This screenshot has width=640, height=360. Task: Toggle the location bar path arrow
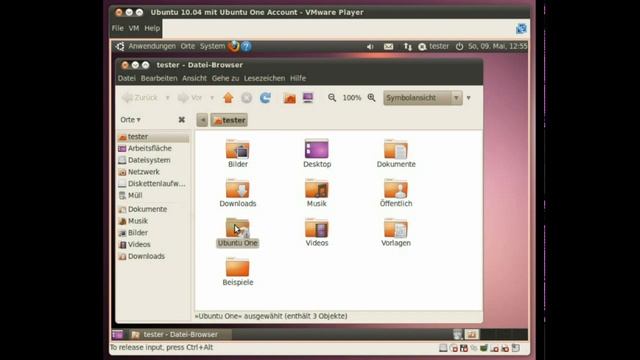click(202, 120)
